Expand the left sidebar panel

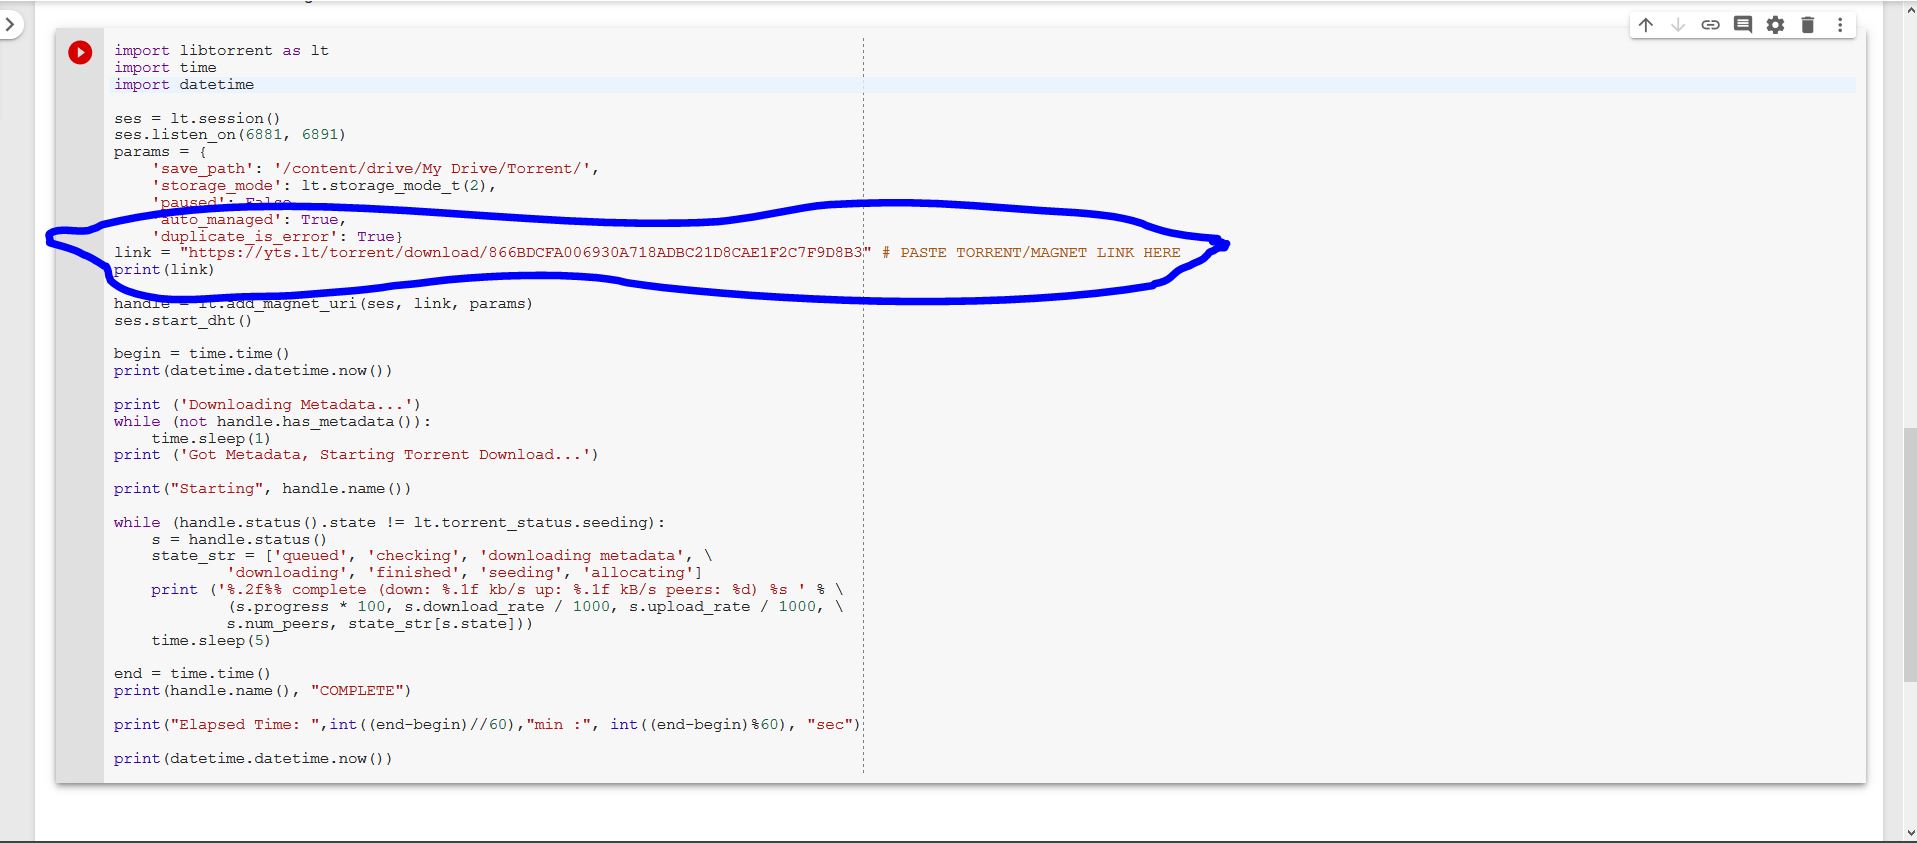[x=10, y=24]
